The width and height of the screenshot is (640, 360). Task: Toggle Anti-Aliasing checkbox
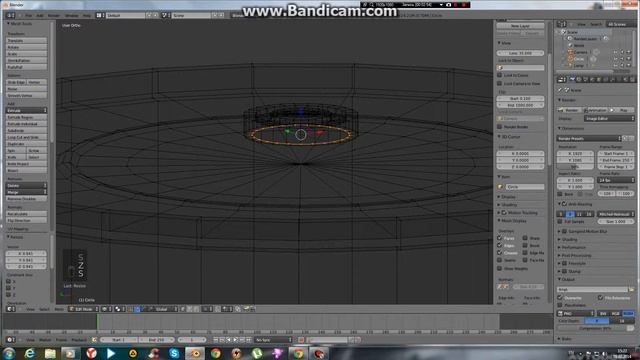pyautogui.click(x=565, y=204)
